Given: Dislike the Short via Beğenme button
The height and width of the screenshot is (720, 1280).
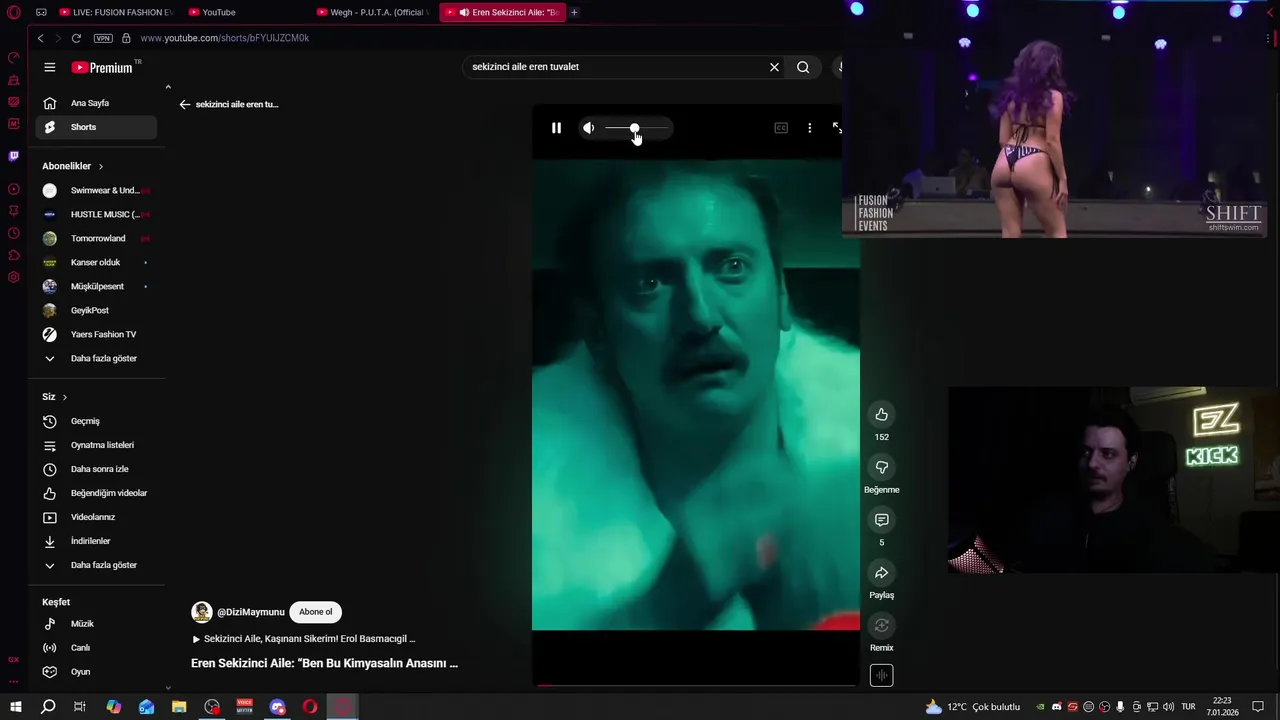Looking at the screenshot, I should [881, 467].
